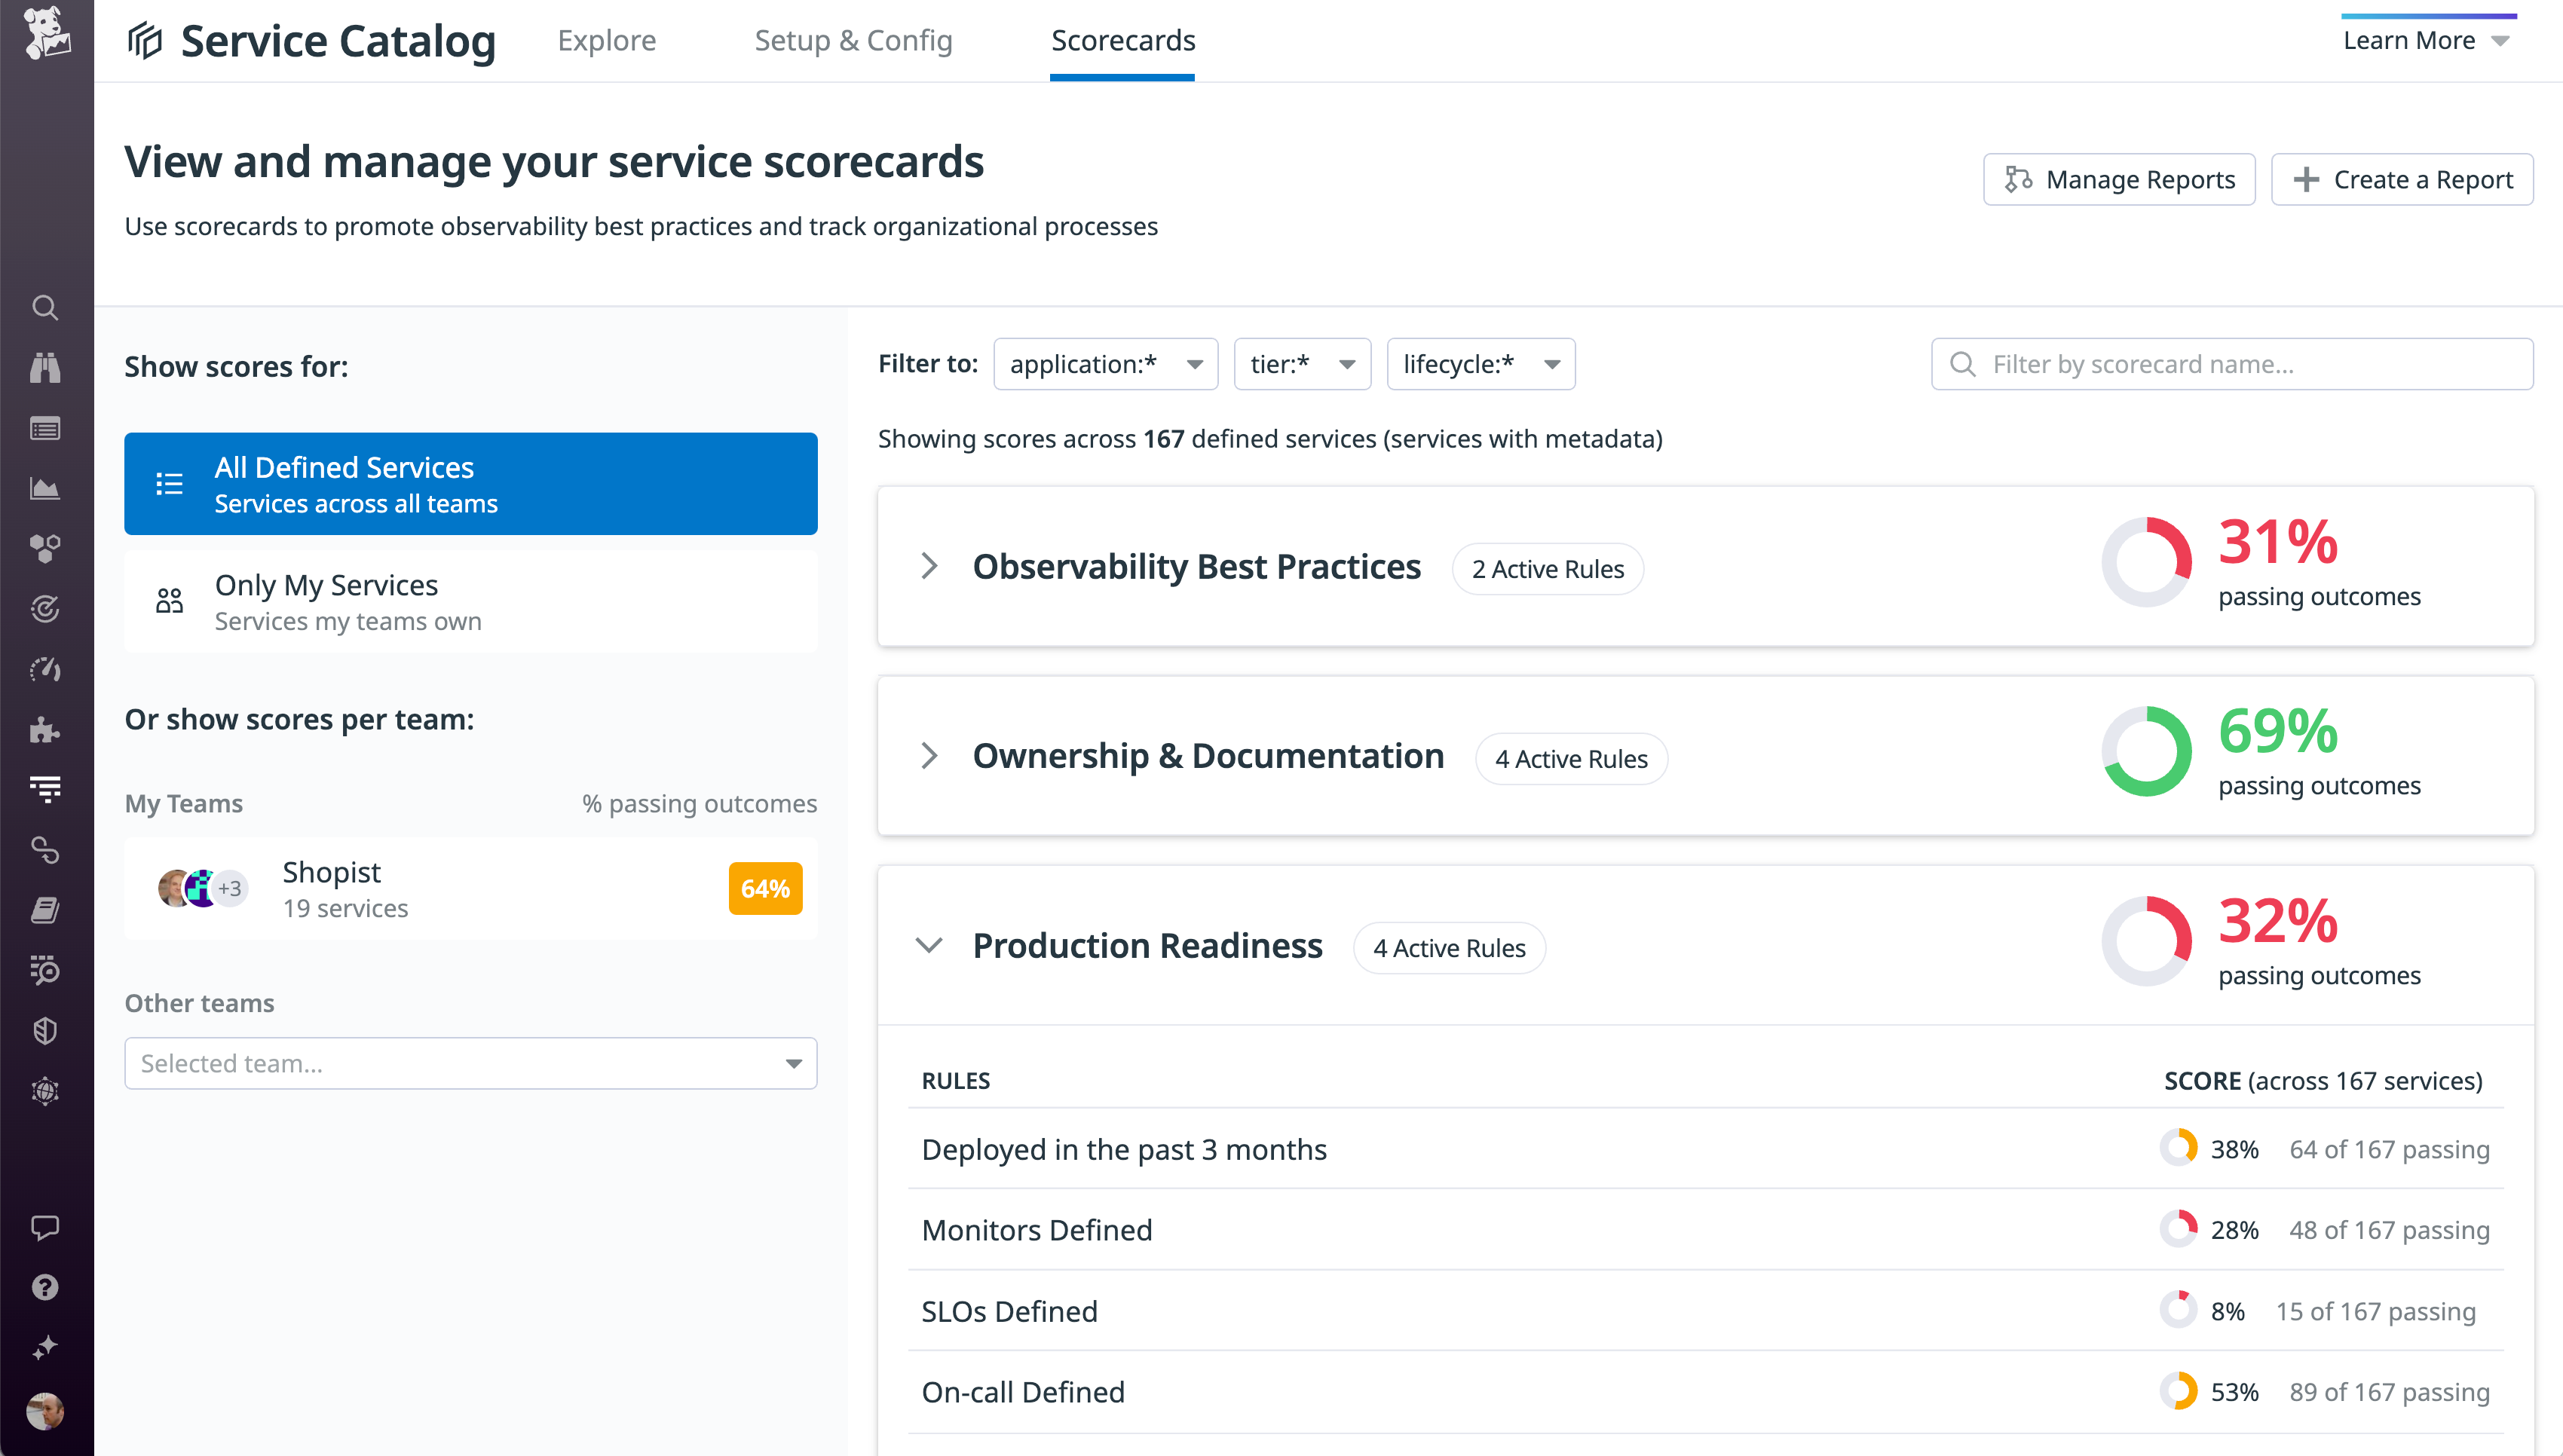Screen dimensions: 2563x1456
Task: Click the Notebooks book icon
Action: [x=45, y=909]
